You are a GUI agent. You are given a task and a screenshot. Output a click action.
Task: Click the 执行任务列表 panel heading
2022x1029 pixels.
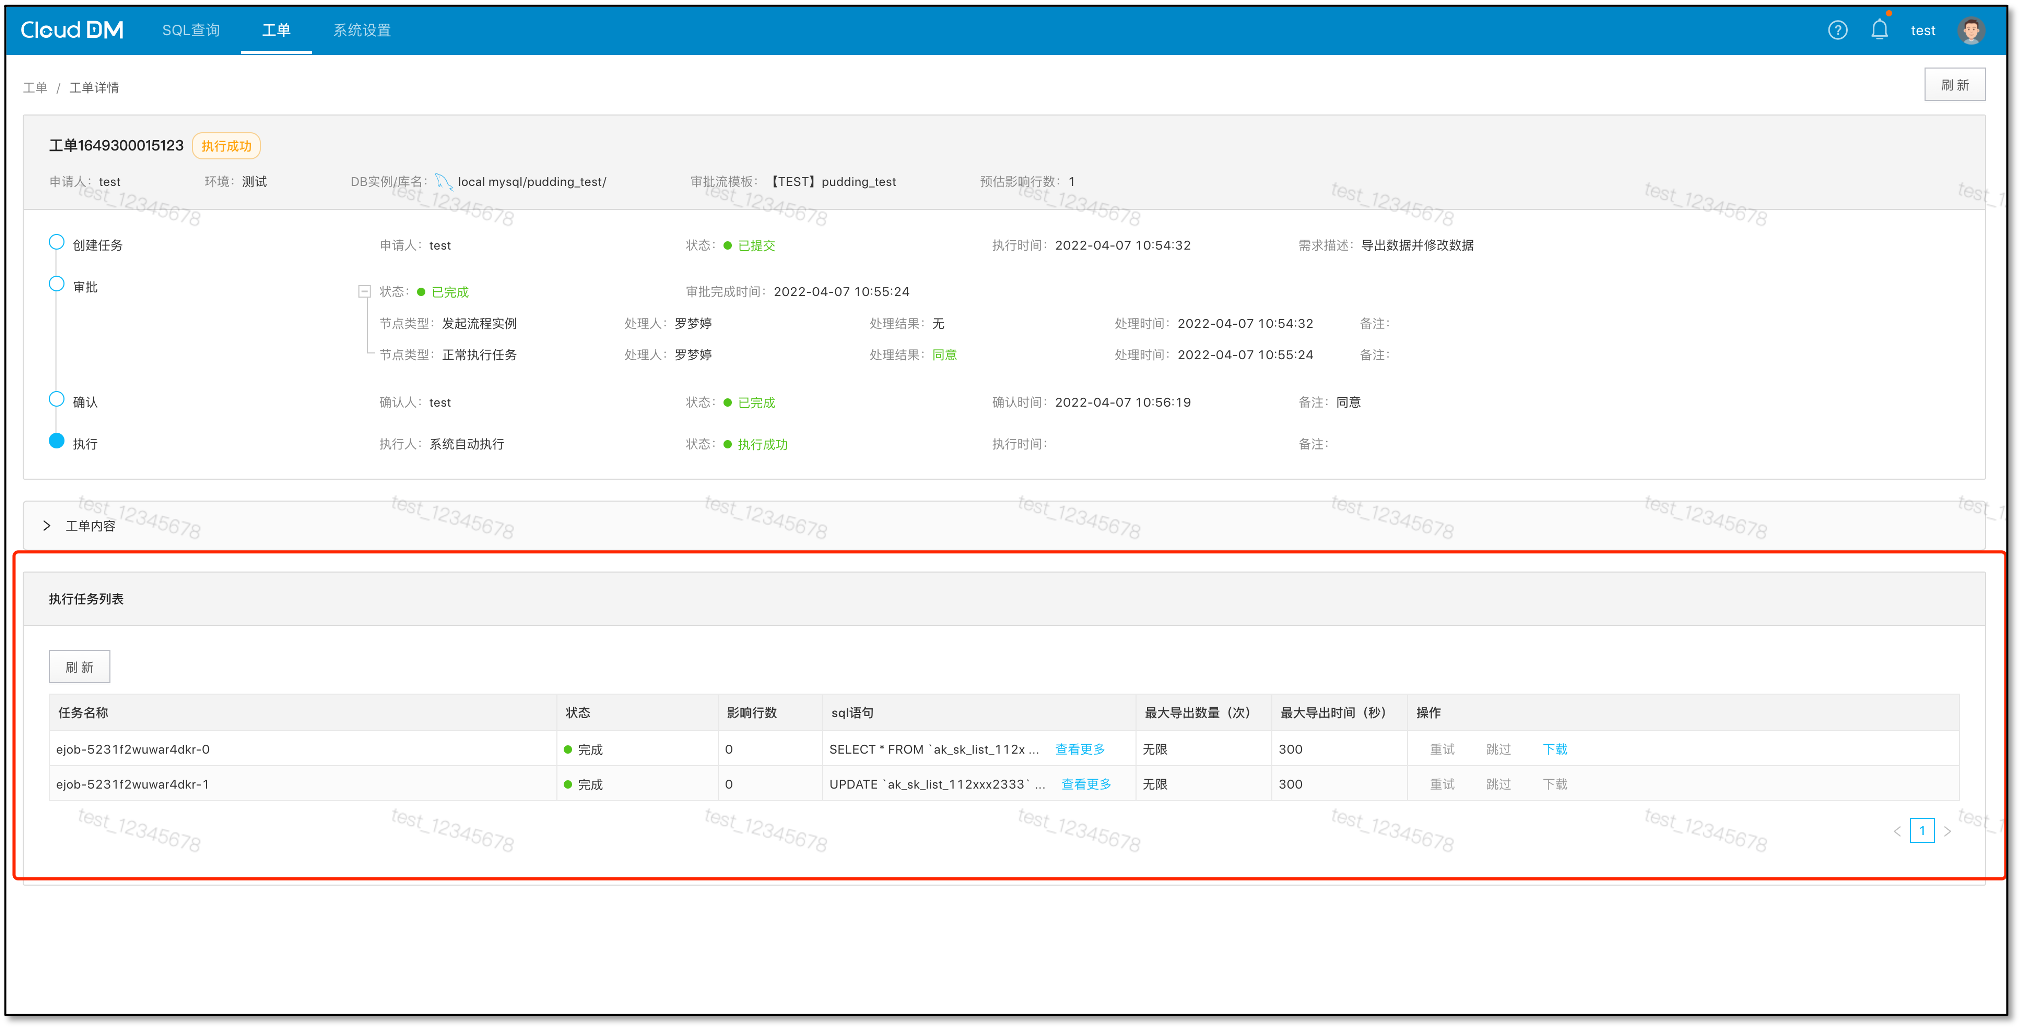pyautogui.click(x=86, y=599)
